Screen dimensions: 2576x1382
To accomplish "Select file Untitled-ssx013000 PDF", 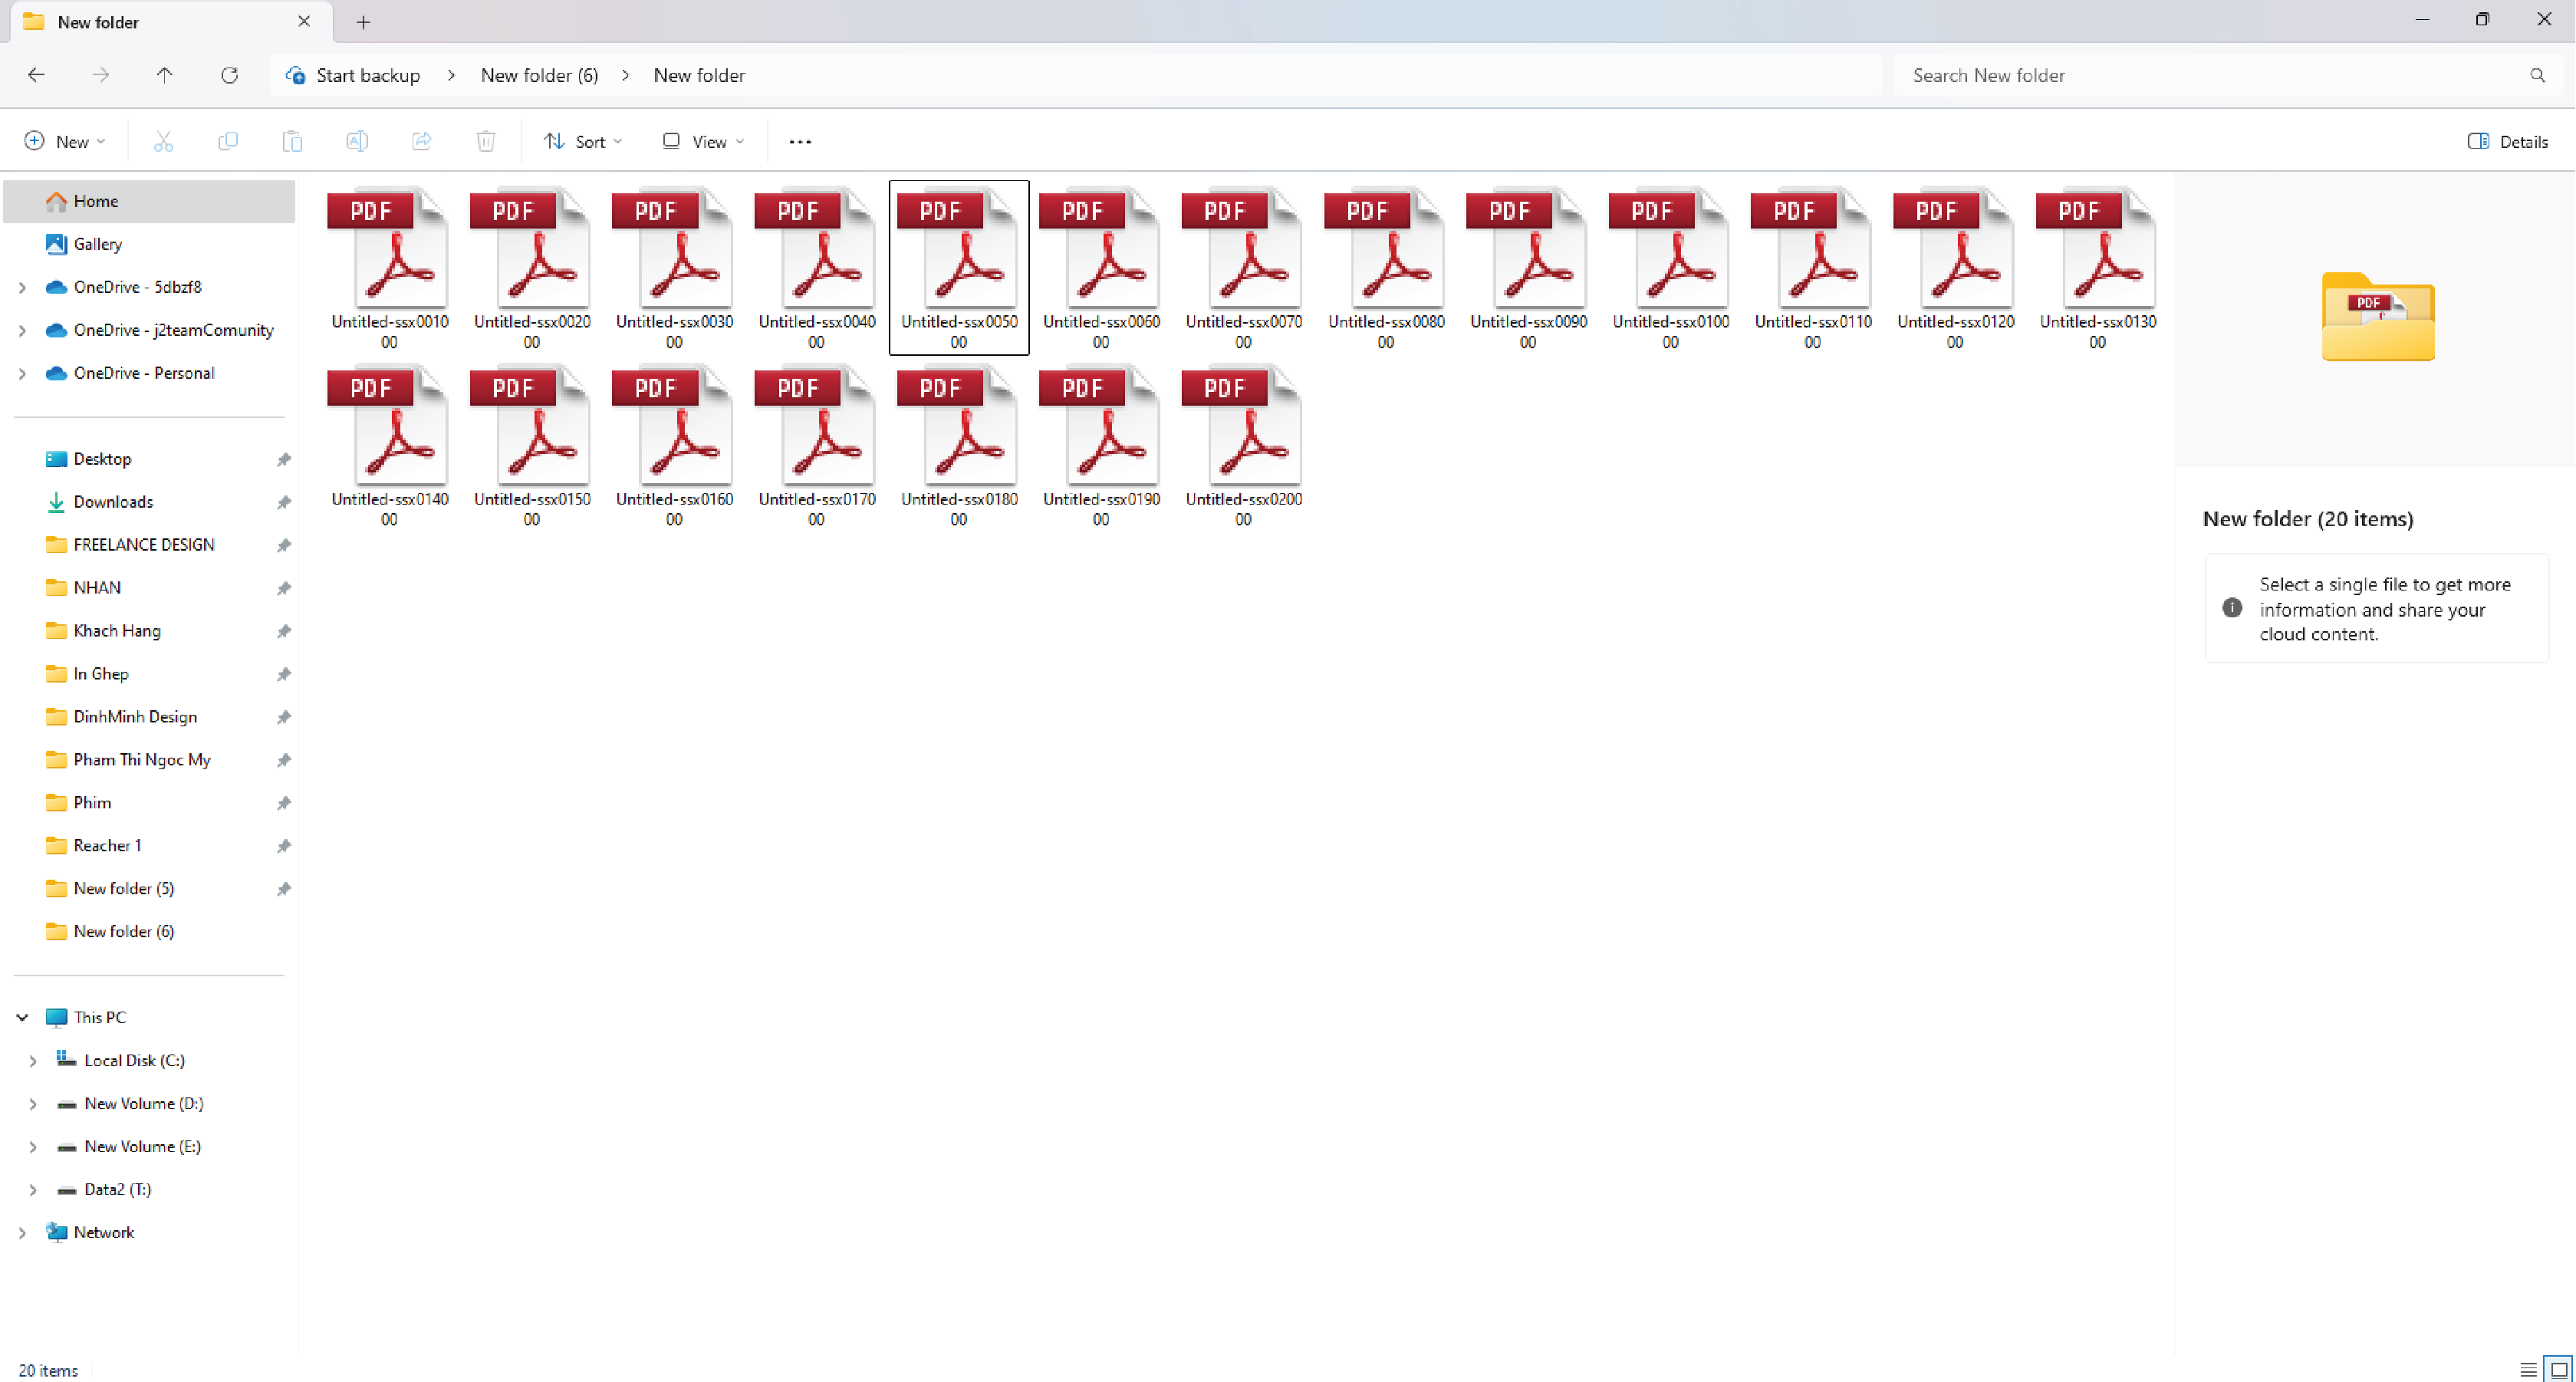I will coord(2097,268).
